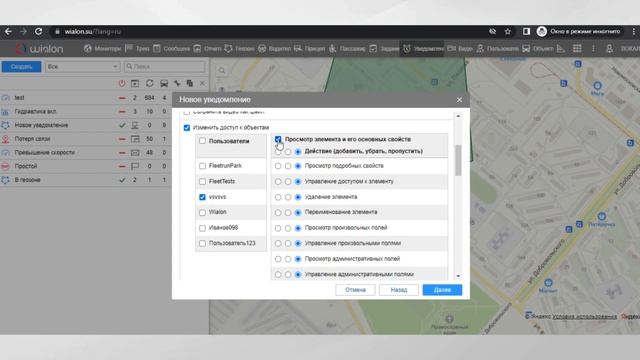Click the units column header icon
This screenshot has height=360, width=640.
[164, 83]
